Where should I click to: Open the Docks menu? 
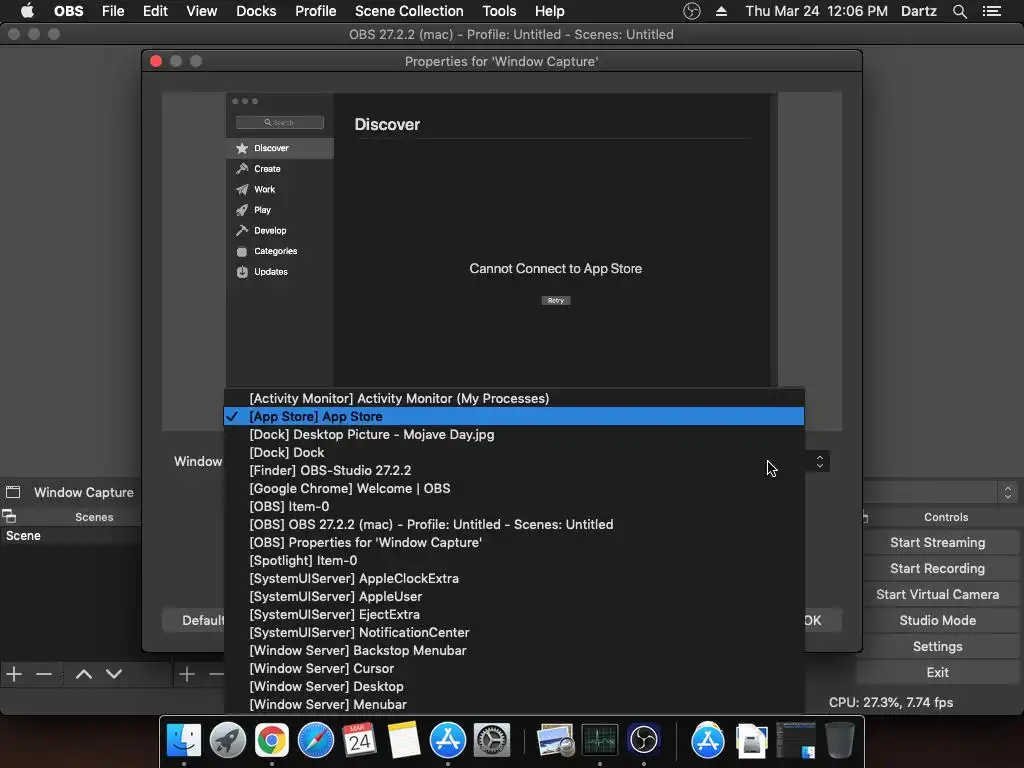click(x=256, y=11)
